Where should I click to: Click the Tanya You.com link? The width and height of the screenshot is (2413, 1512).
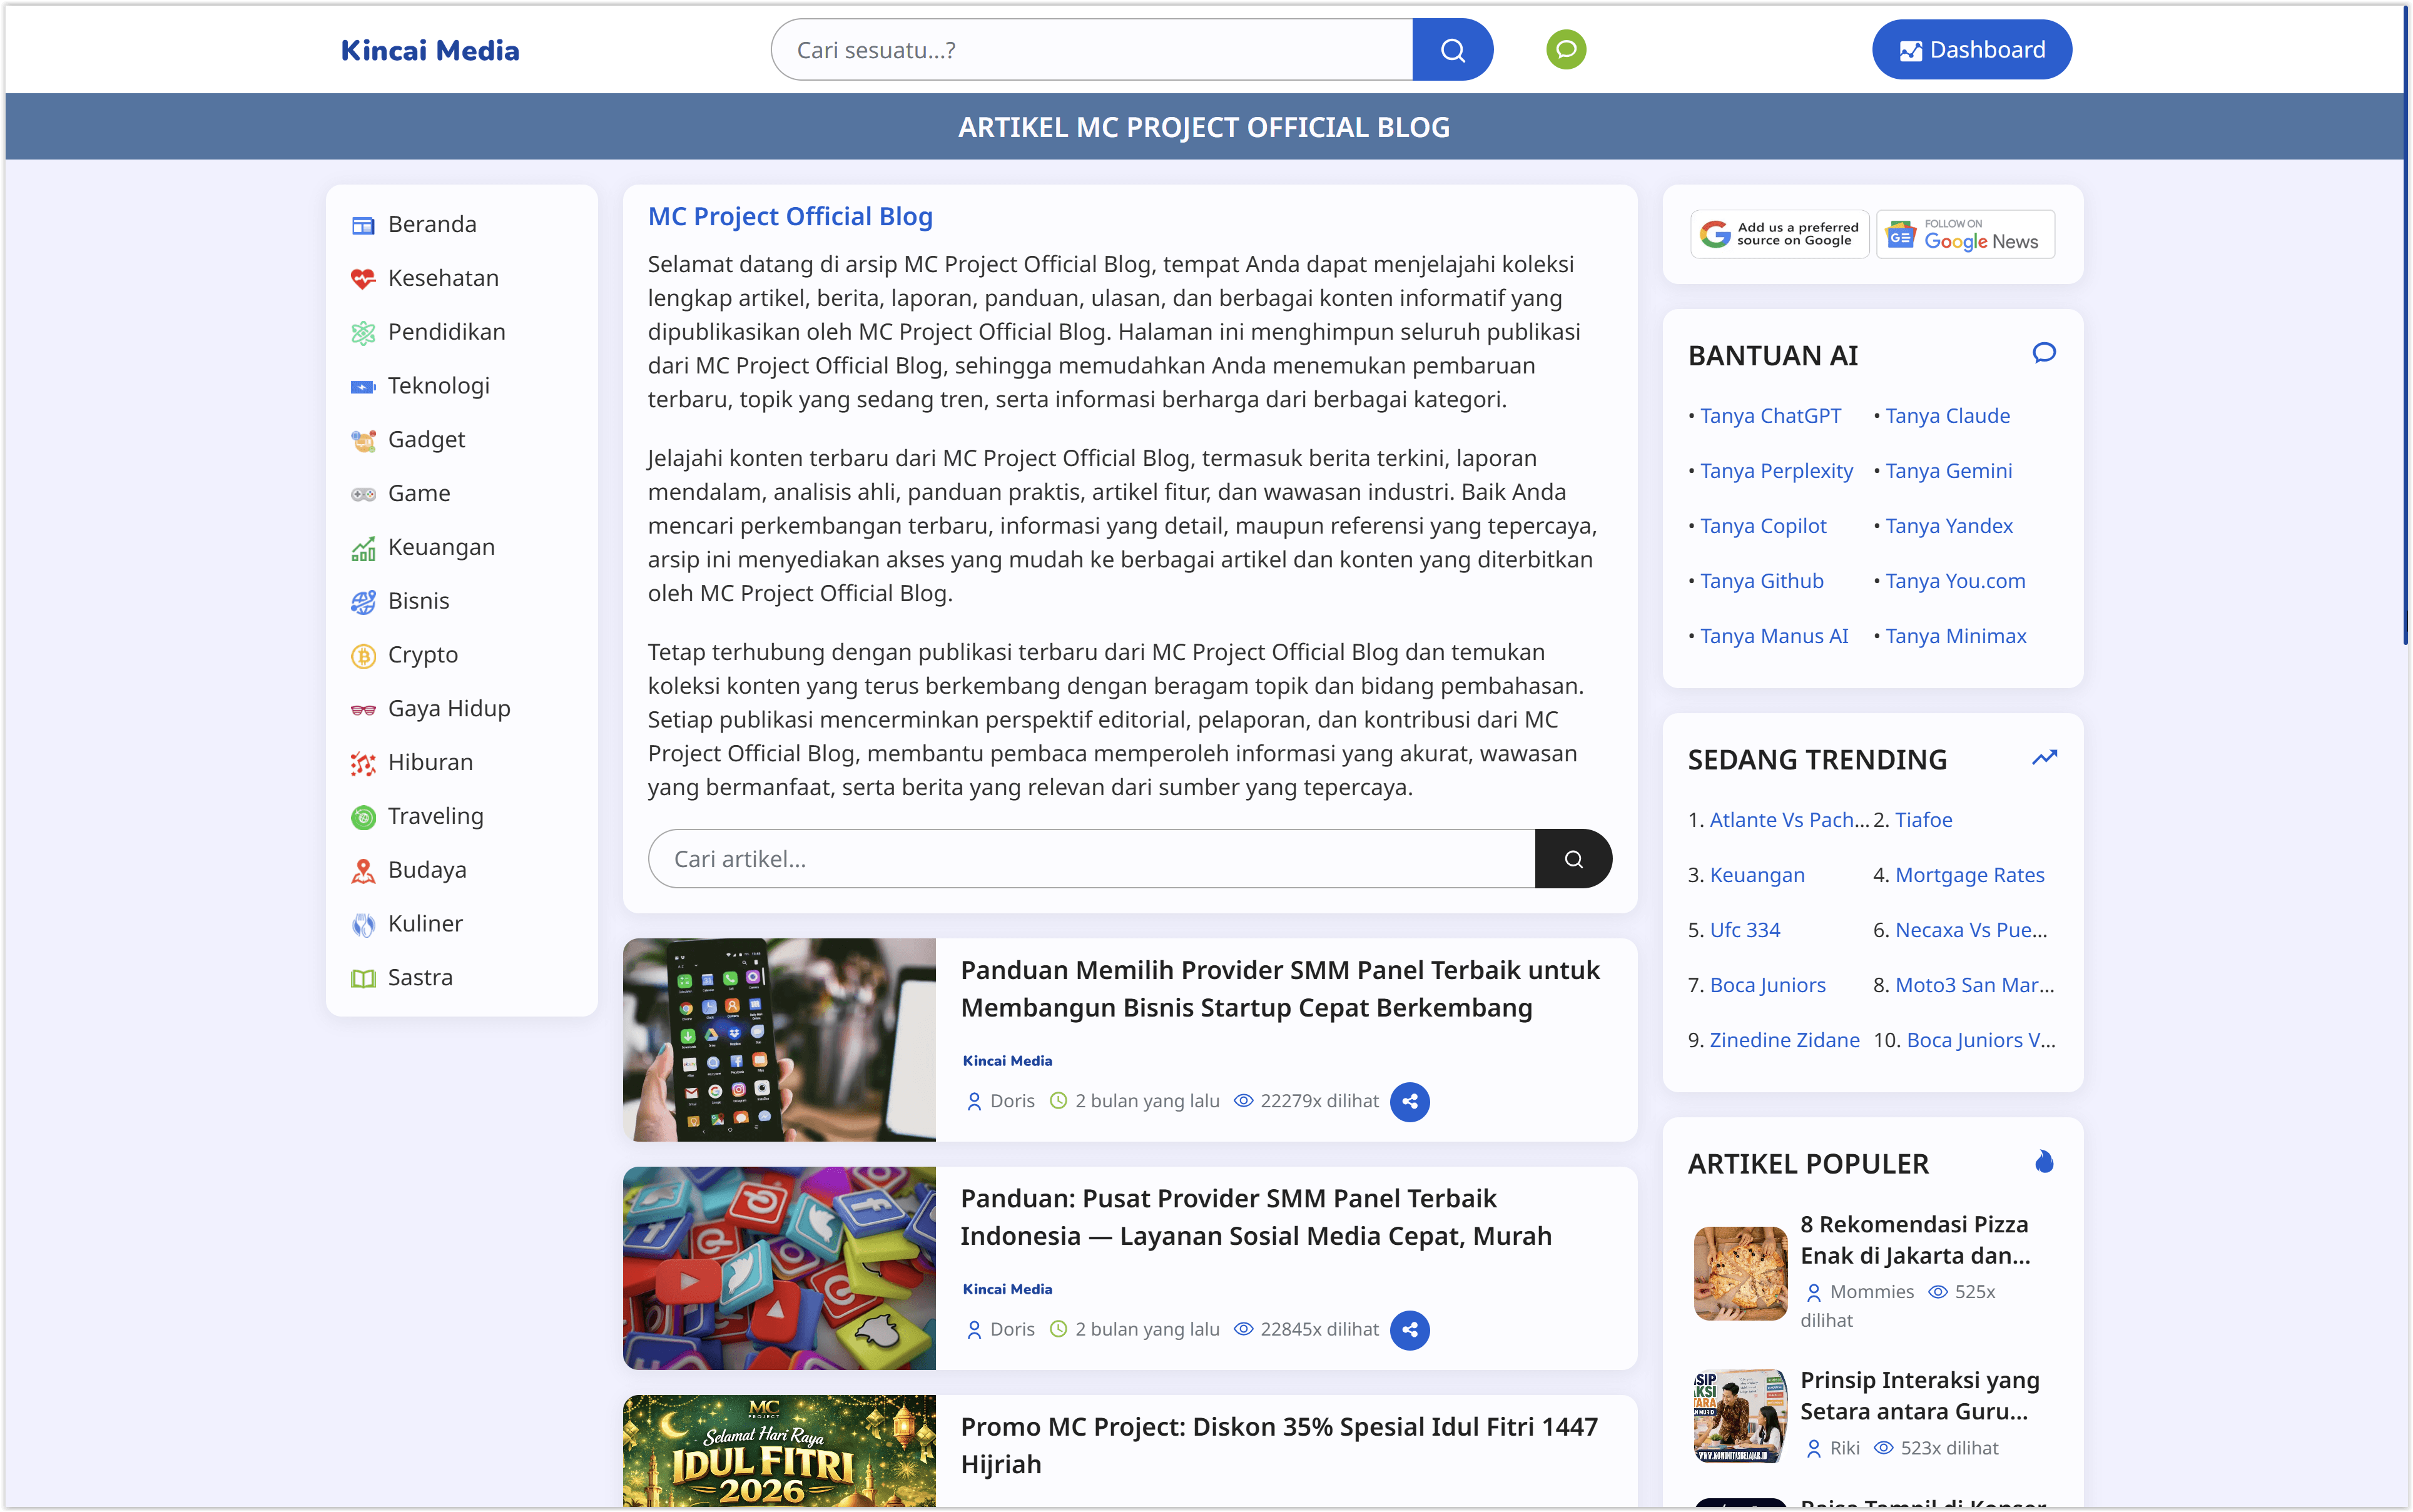tap(1955, 582)
